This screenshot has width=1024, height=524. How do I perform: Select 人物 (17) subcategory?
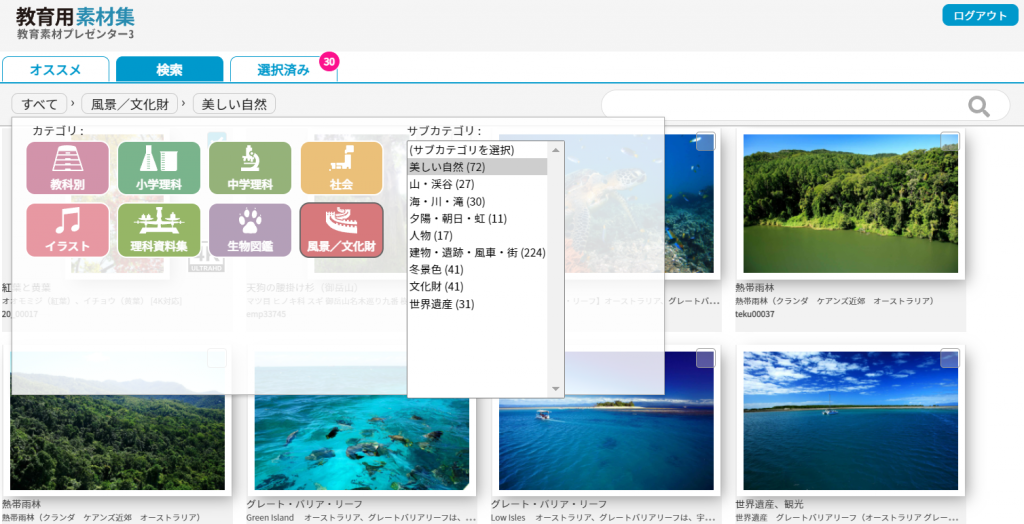click(478, 235)
